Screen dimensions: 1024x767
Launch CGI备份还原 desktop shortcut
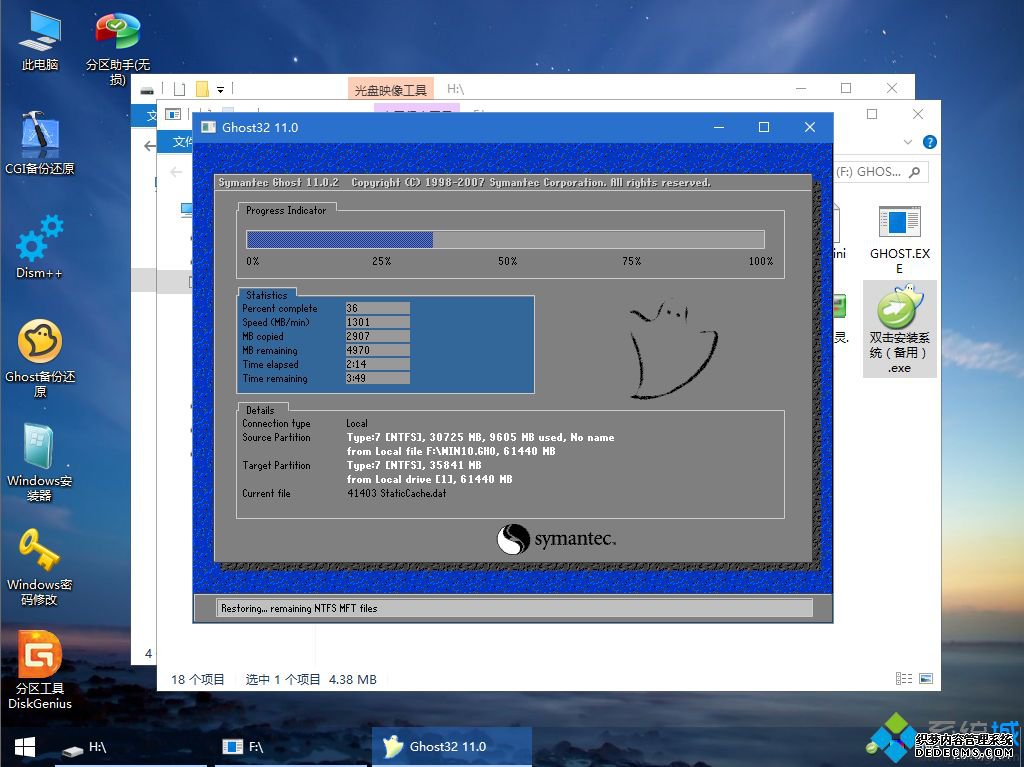point(40,143)
